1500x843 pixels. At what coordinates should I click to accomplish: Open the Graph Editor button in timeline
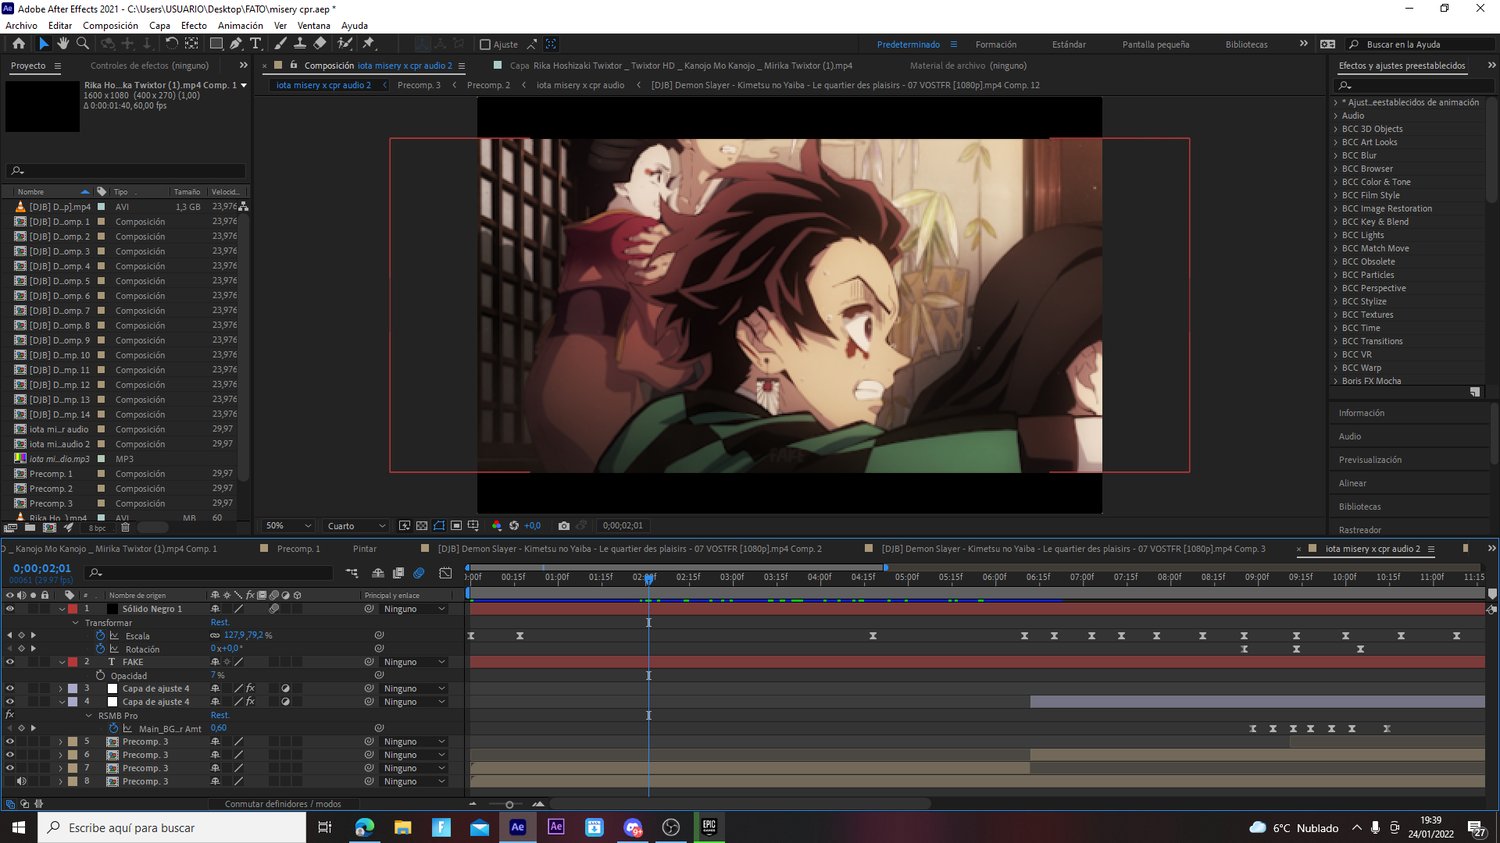(446, 573)
